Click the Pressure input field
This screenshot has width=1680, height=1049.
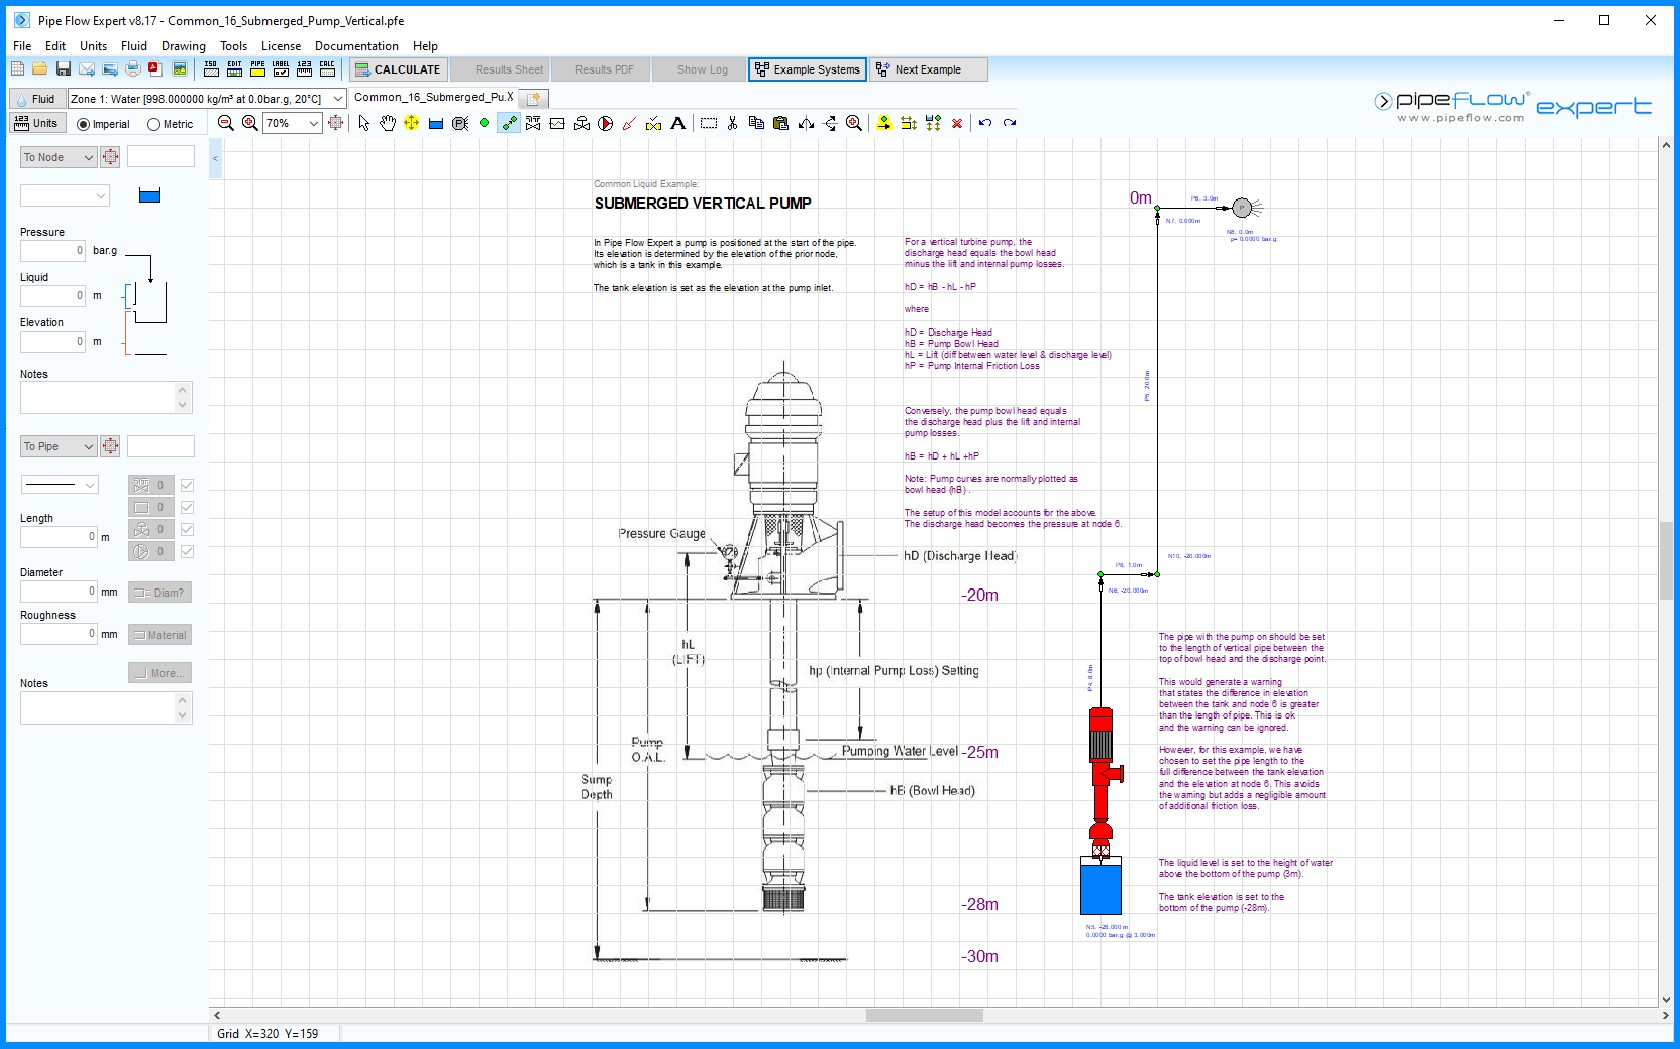53,250
